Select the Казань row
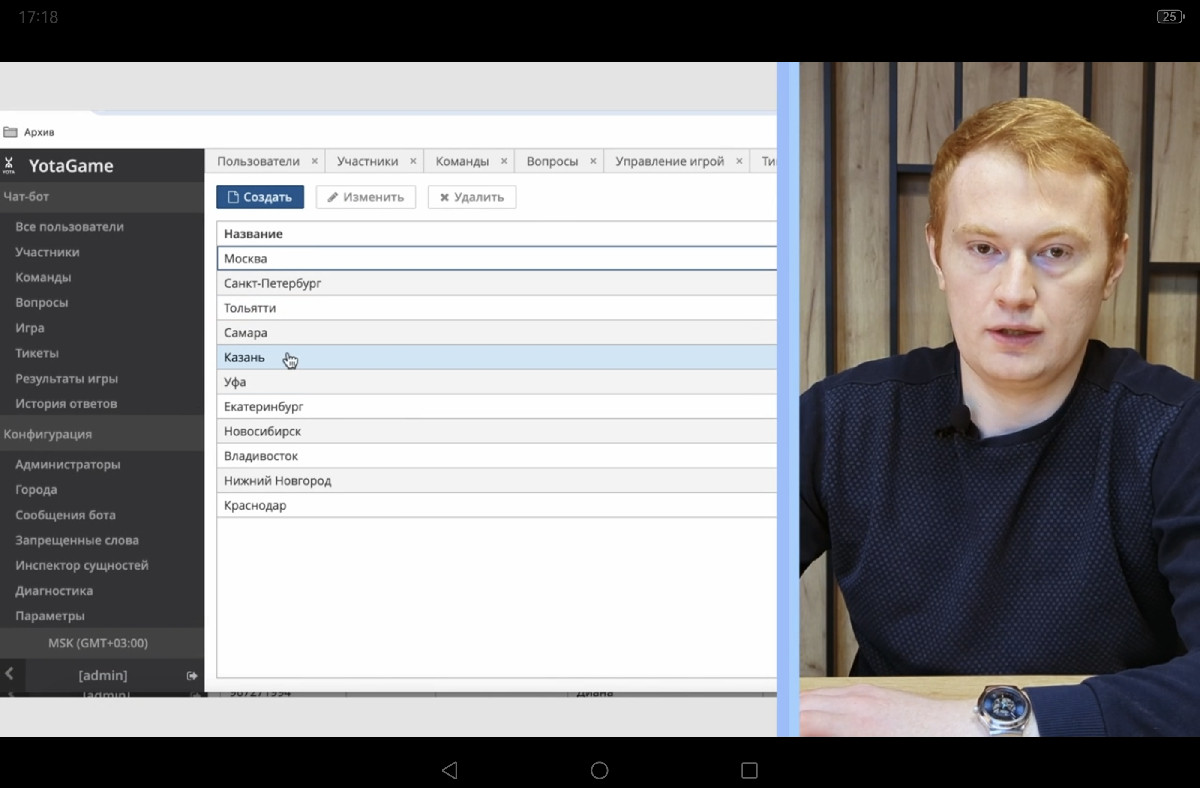The height and width of the screenshot is (788, 1200). (497, 357)
